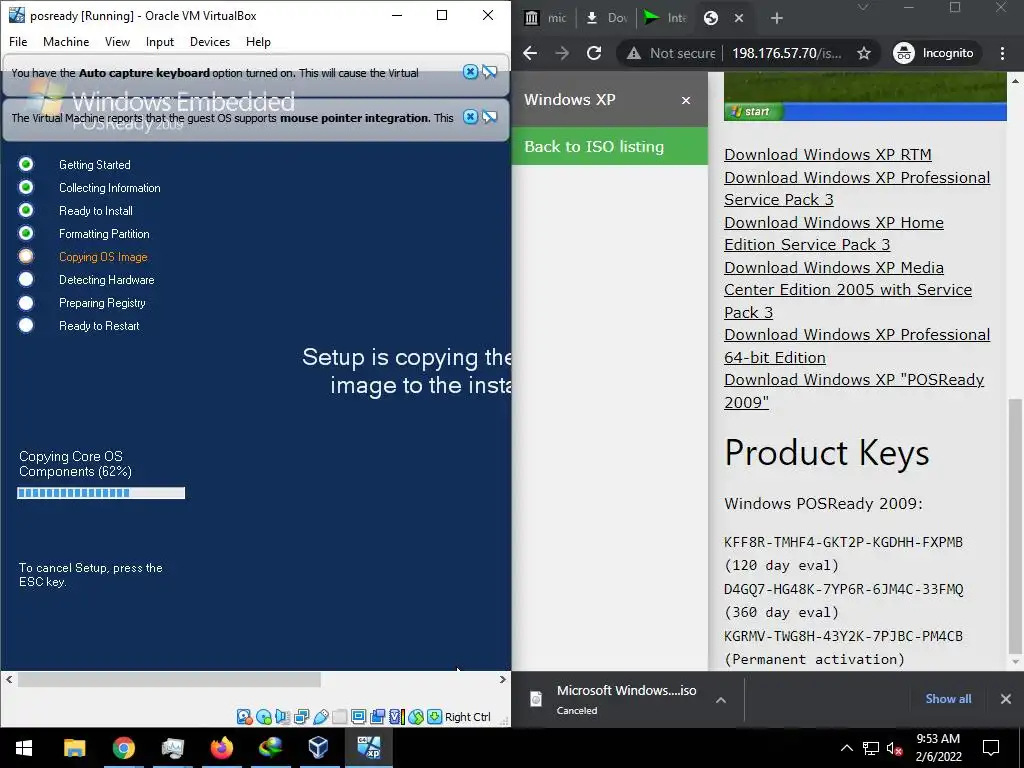The image size is (1024, 768).
Task: Dismiss the Auto capture keyboard notification
Action: click(x=470, y=72)
